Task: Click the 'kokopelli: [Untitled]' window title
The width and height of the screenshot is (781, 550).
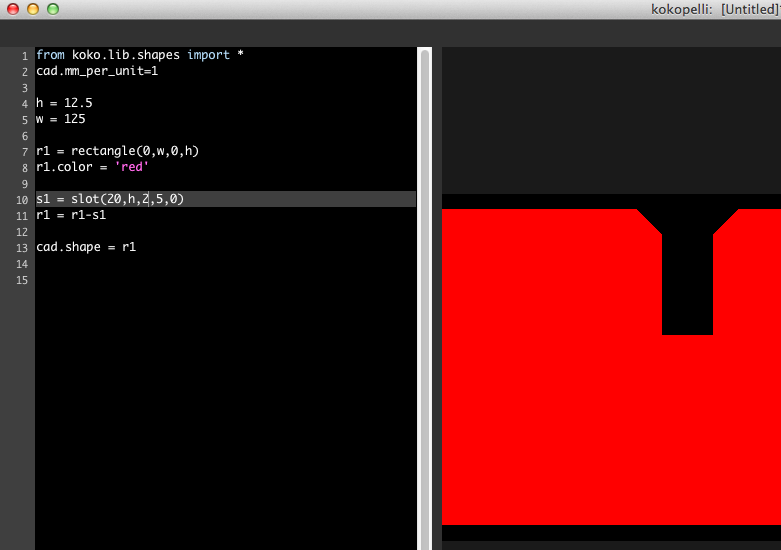Action: pyautogui.click(x=716, y=9)
